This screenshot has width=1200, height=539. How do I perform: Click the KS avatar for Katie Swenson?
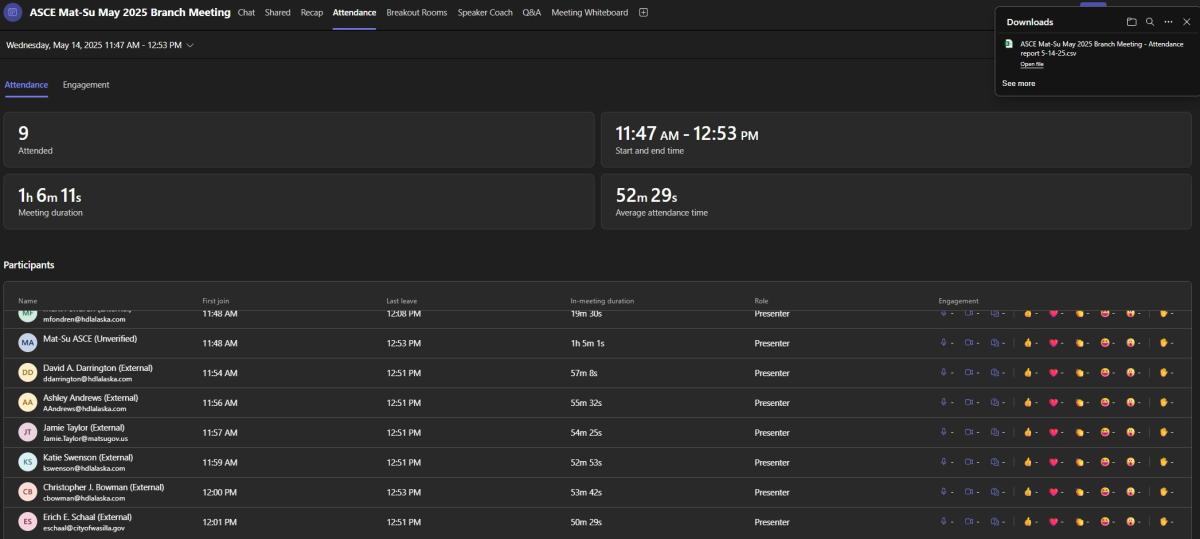(28, 463)
